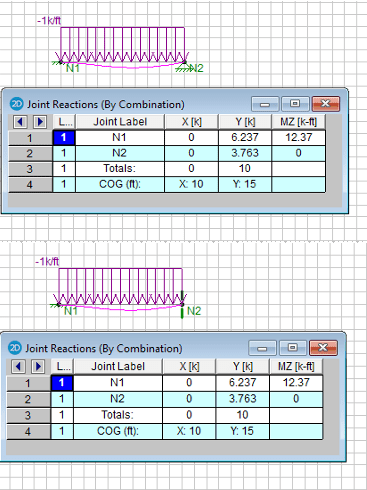Click the 2D icon of top Joint Reactions window
The width and height of the screenshot is (367, 490).
pyautogui.click(x=16, y=104)
